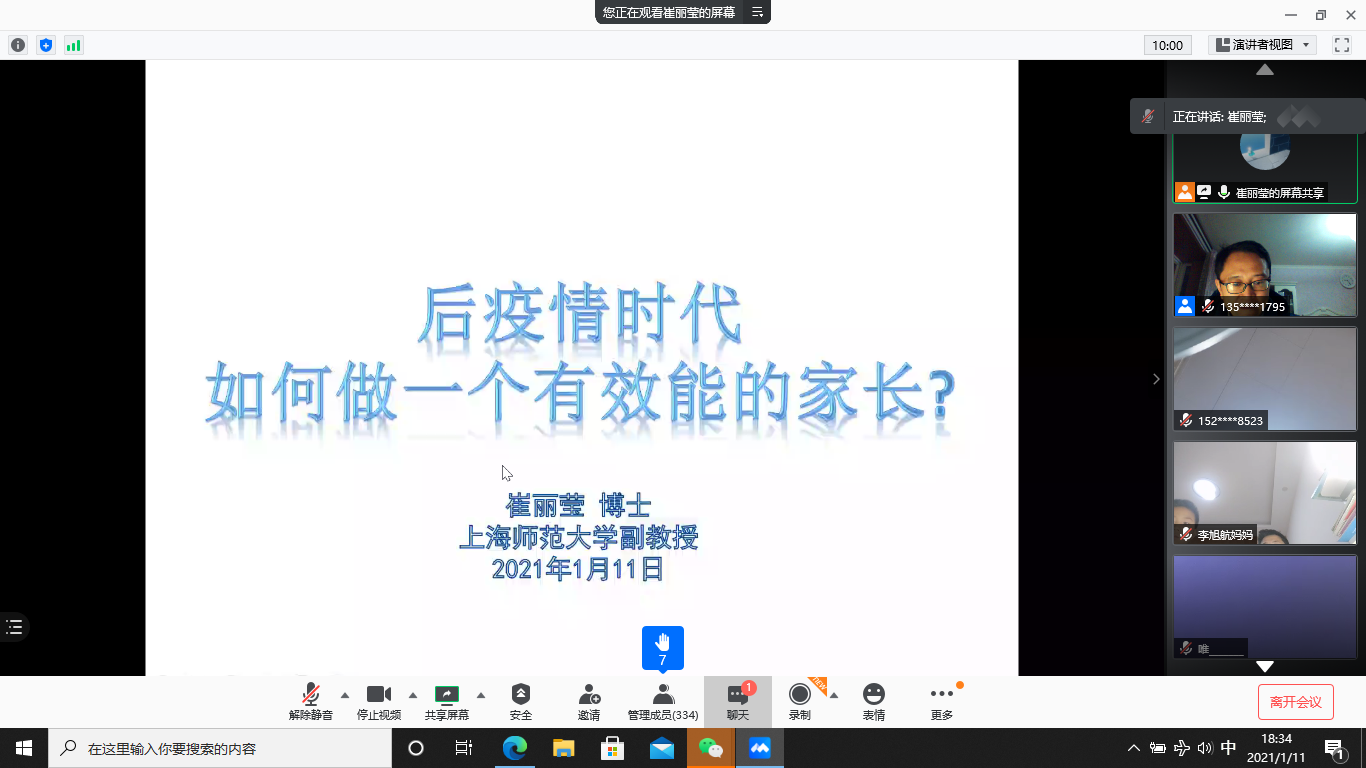The image size is (1366, 768).
Task: Click the Invite (邀请) icon
Action: point(589,701)
